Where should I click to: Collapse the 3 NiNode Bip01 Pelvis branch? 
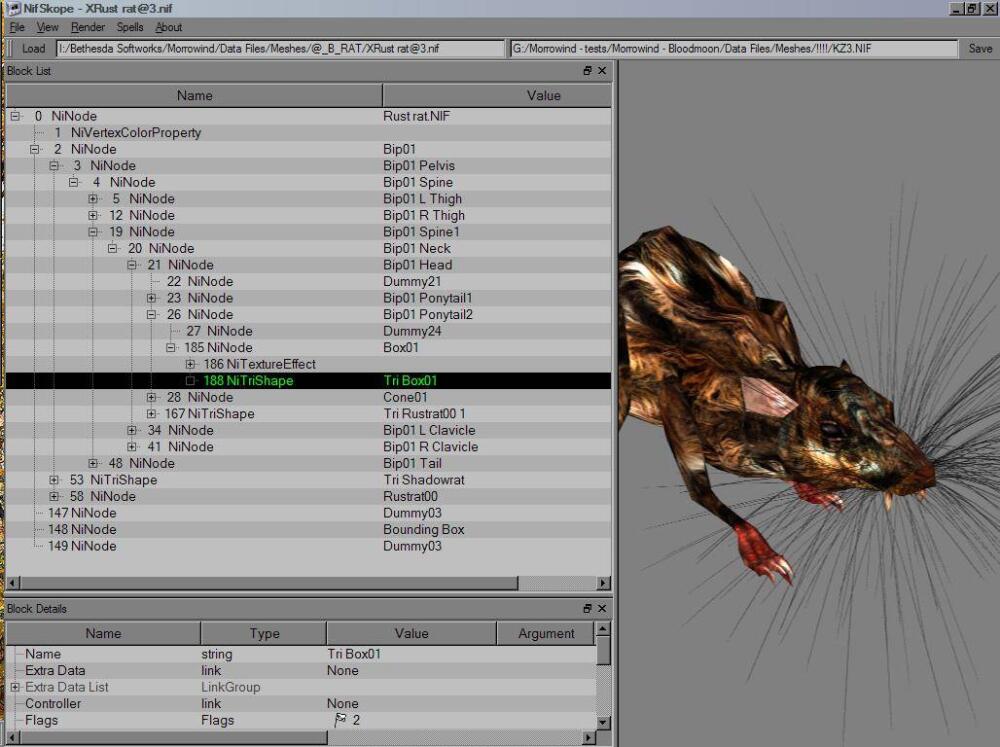pyautogui.click(x=54, y=166)
